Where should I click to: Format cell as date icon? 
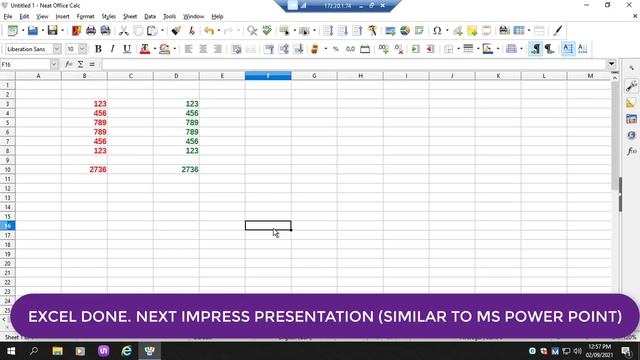pyautogui.click(x=365, y=49)
